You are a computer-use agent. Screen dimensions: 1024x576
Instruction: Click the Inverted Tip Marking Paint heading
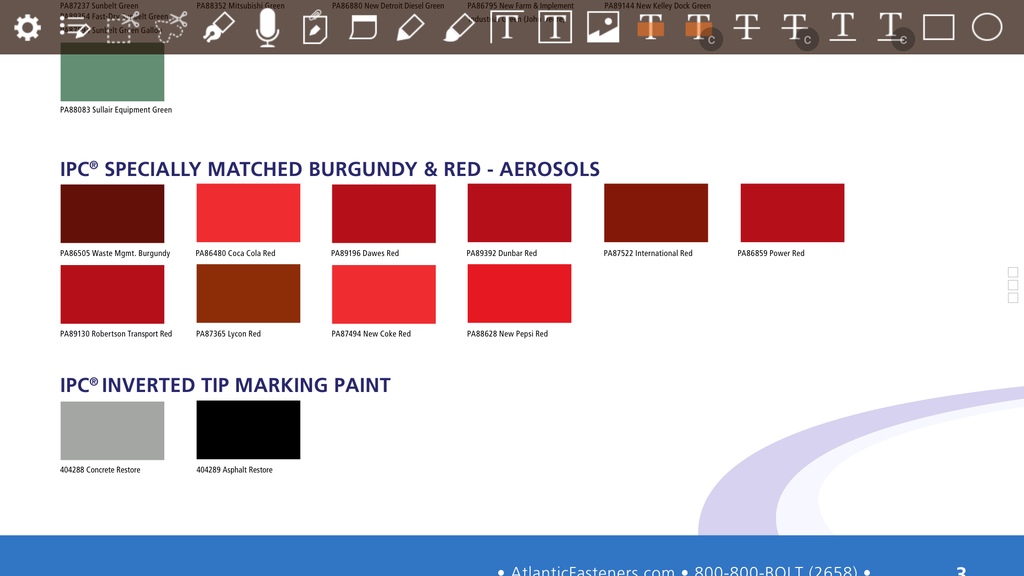click(225, 385)
